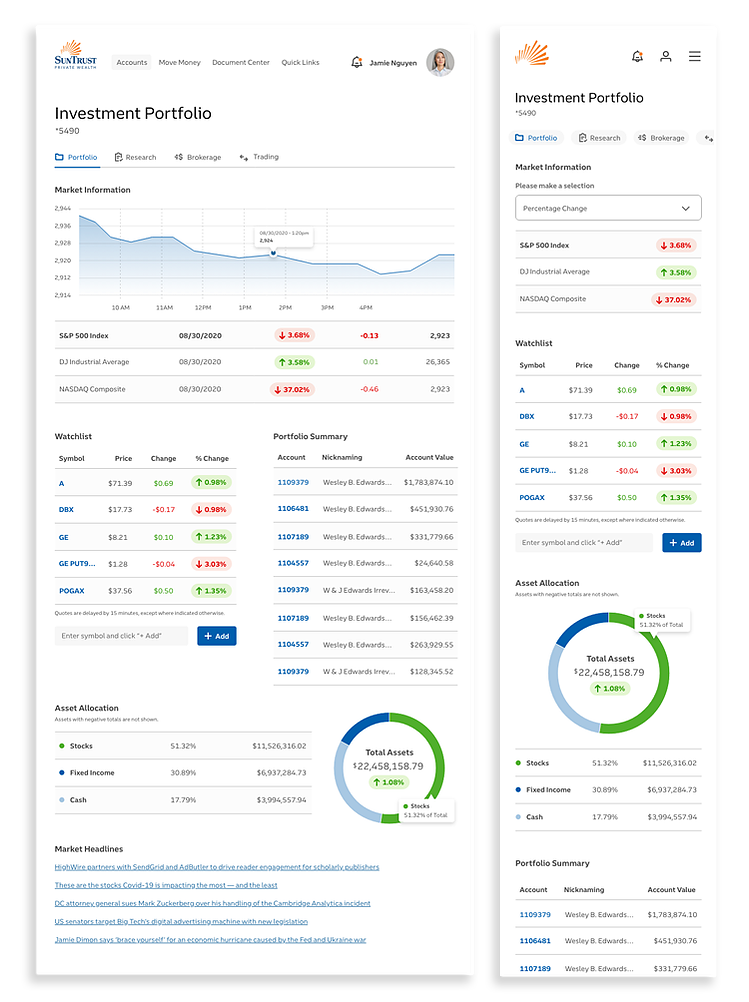Viewport: 749px width, 1002px height.
Task: Open symbol DBX in mobile watchlist
Action: (x=527, y=417)
